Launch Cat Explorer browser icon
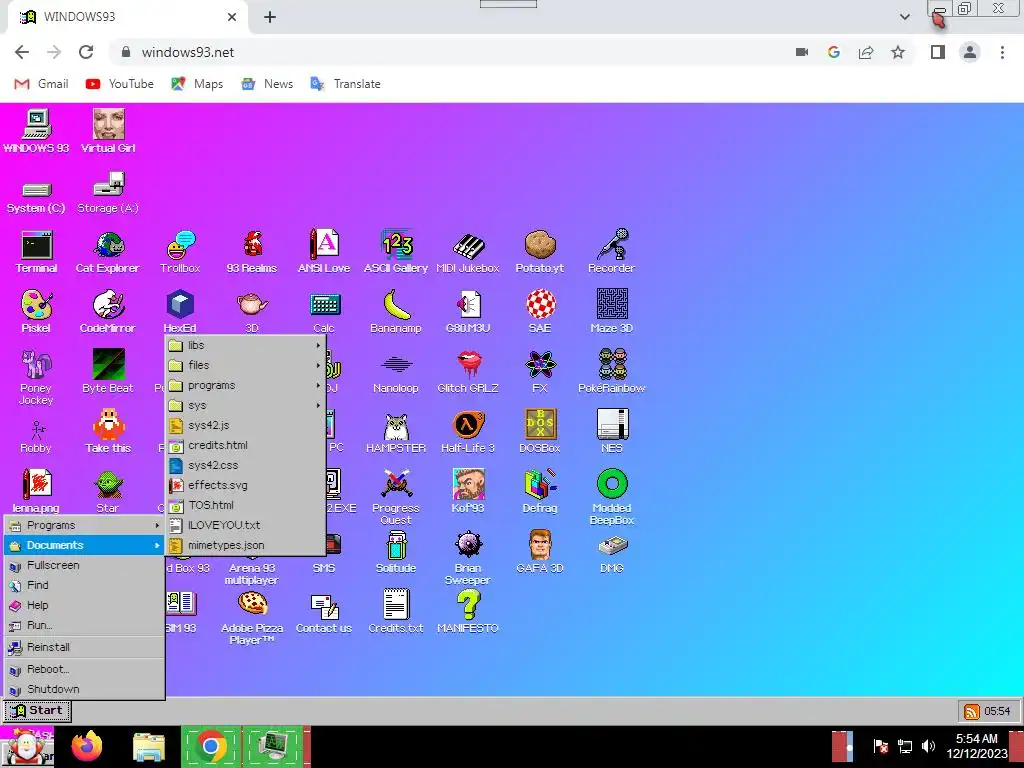The image size is (1024, 768). click(108, 252)
